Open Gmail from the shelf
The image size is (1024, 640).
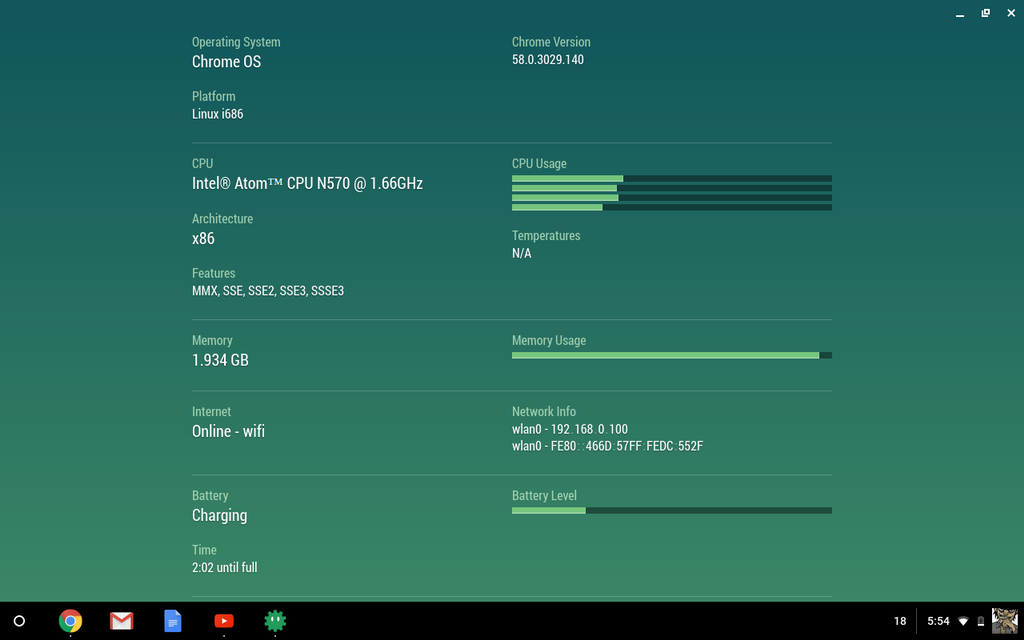coord(121,621)
